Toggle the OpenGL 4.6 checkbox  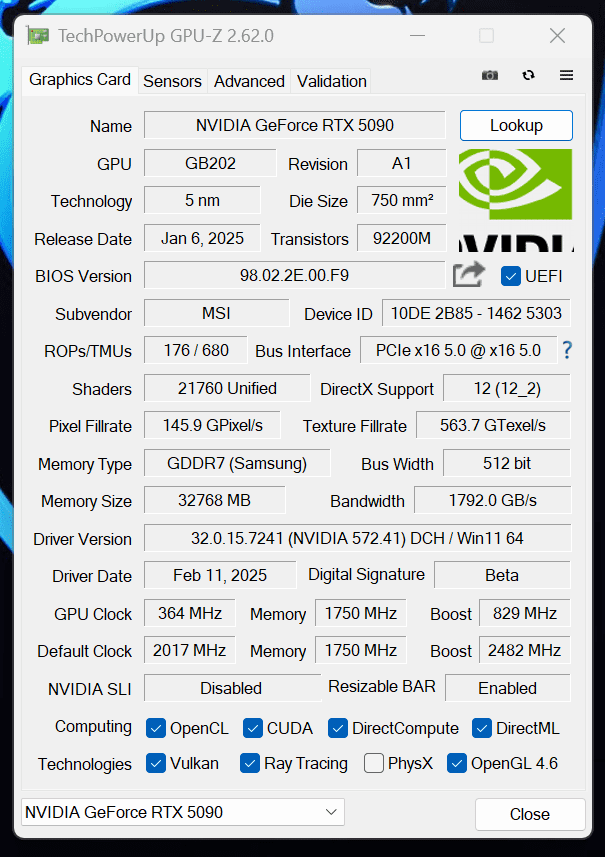coord(456,764)
